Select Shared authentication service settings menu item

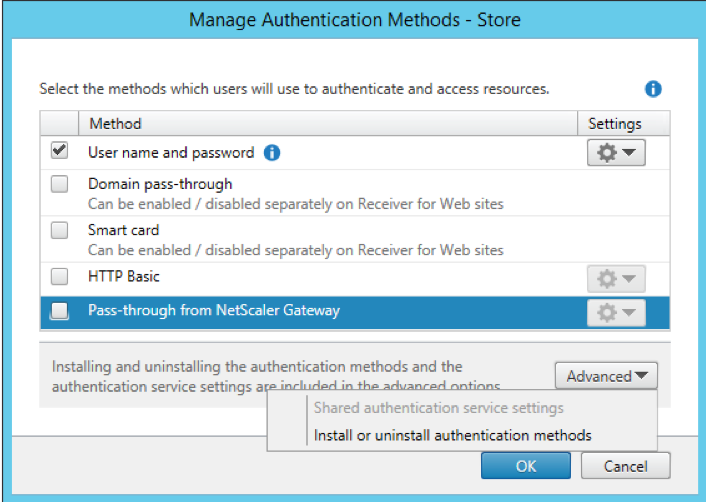pos(438,408)
